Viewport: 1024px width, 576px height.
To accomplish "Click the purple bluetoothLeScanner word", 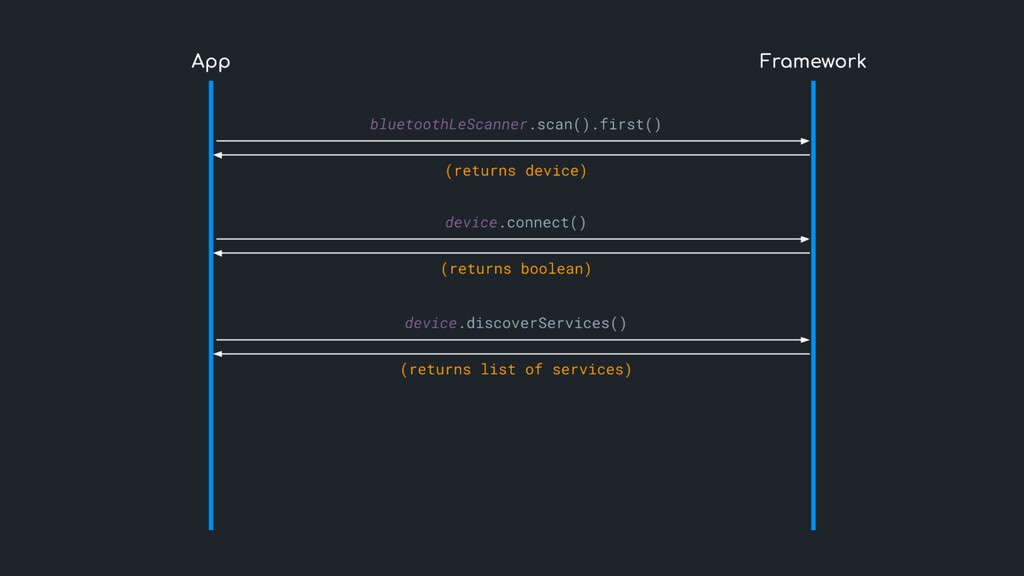I will 448,125.
